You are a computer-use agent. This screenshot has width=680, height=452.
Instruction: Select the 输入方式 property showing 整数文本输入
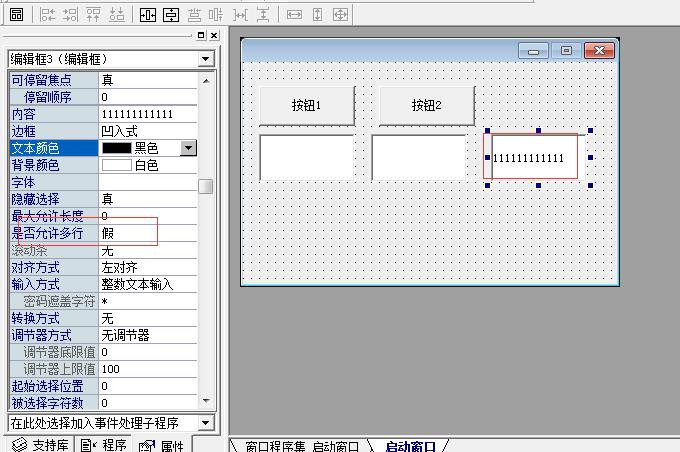(x=103, y=284)
